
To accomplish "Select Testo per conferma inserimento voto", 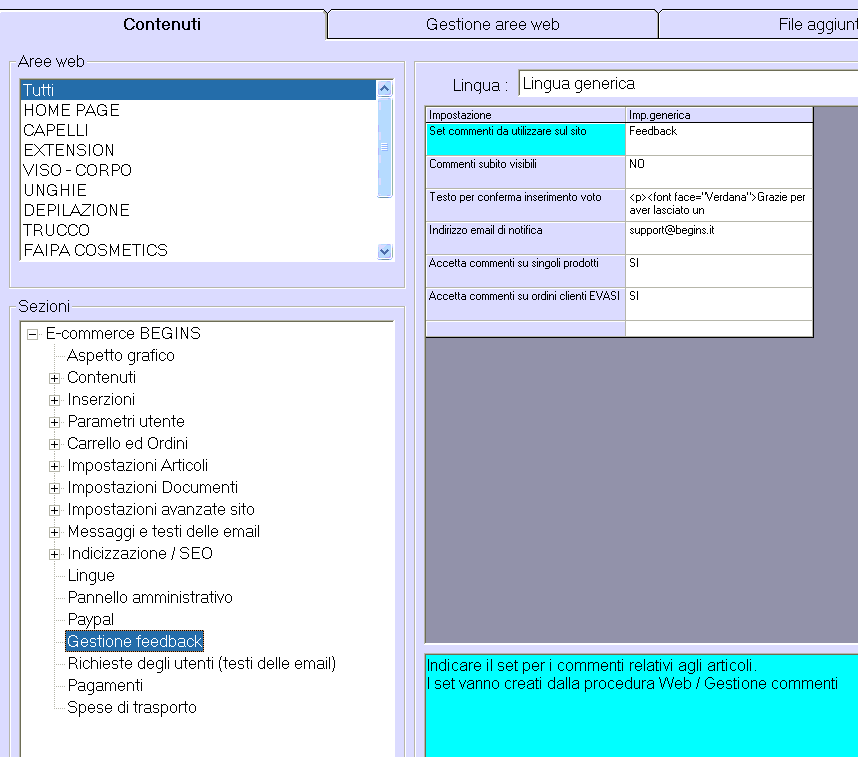I will 525,205.
